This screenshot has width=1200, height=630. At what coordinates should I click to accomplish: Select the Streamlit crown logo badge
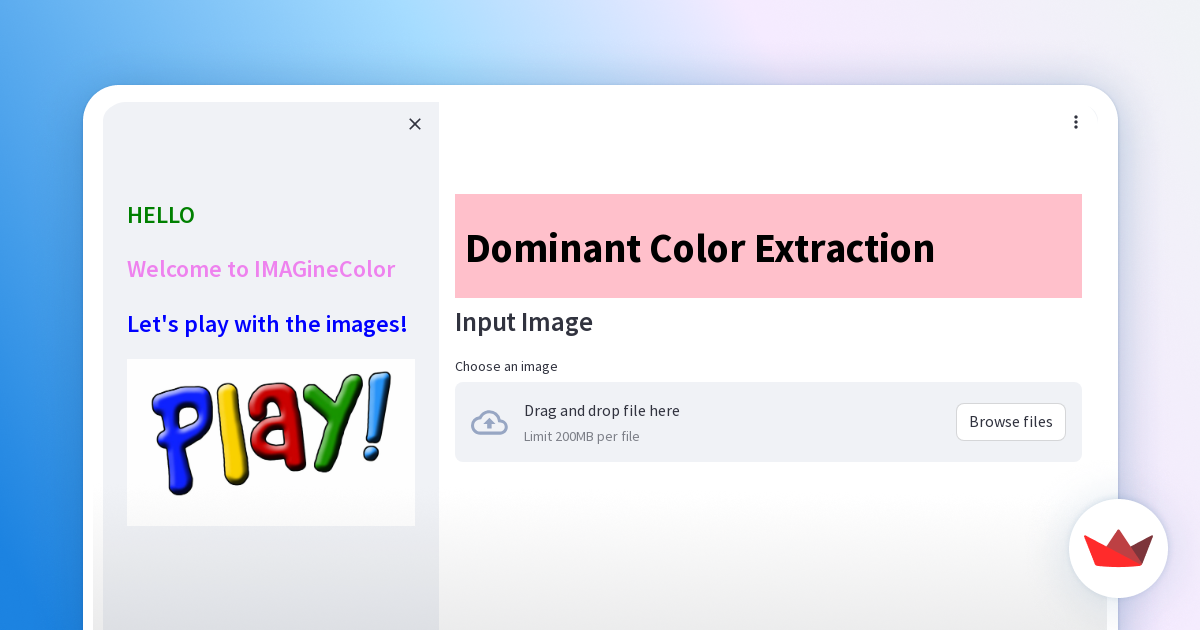point(1118,548)
